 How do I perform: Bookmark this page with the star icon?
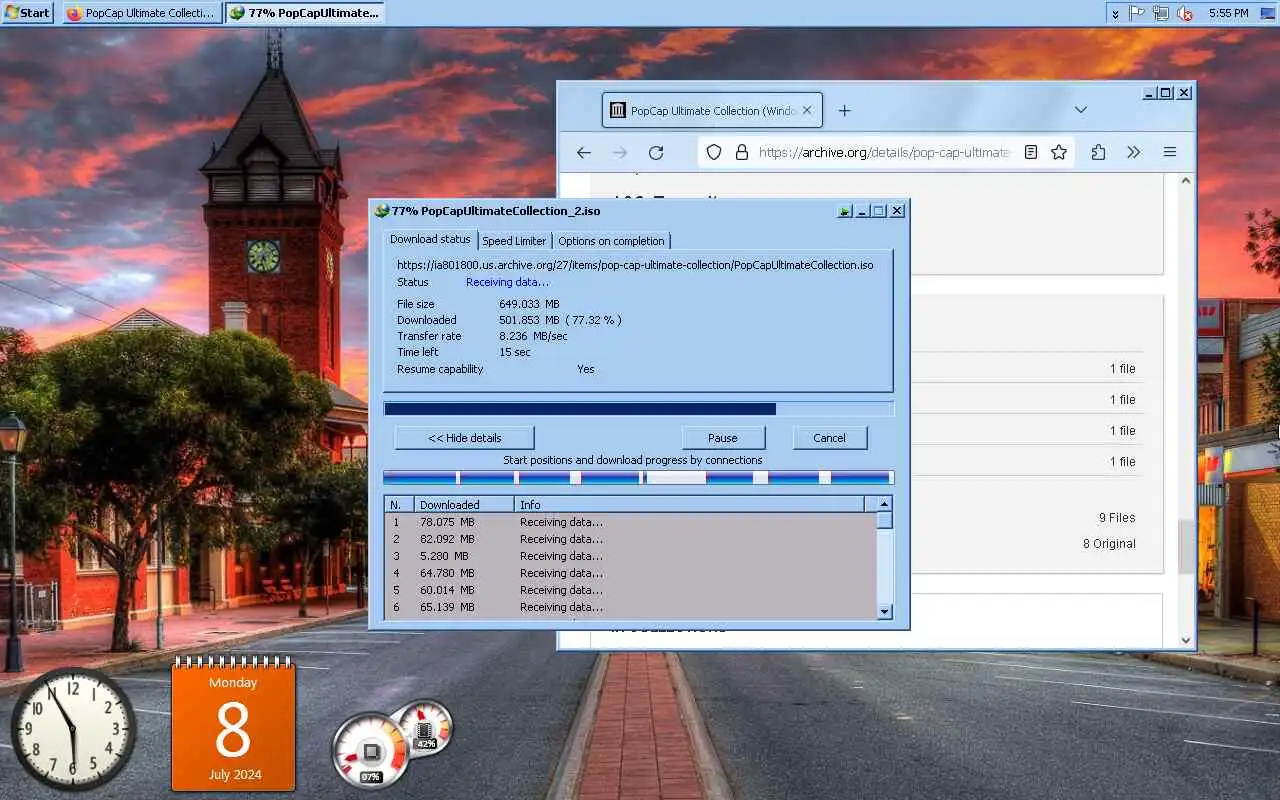coord(1059,152)
